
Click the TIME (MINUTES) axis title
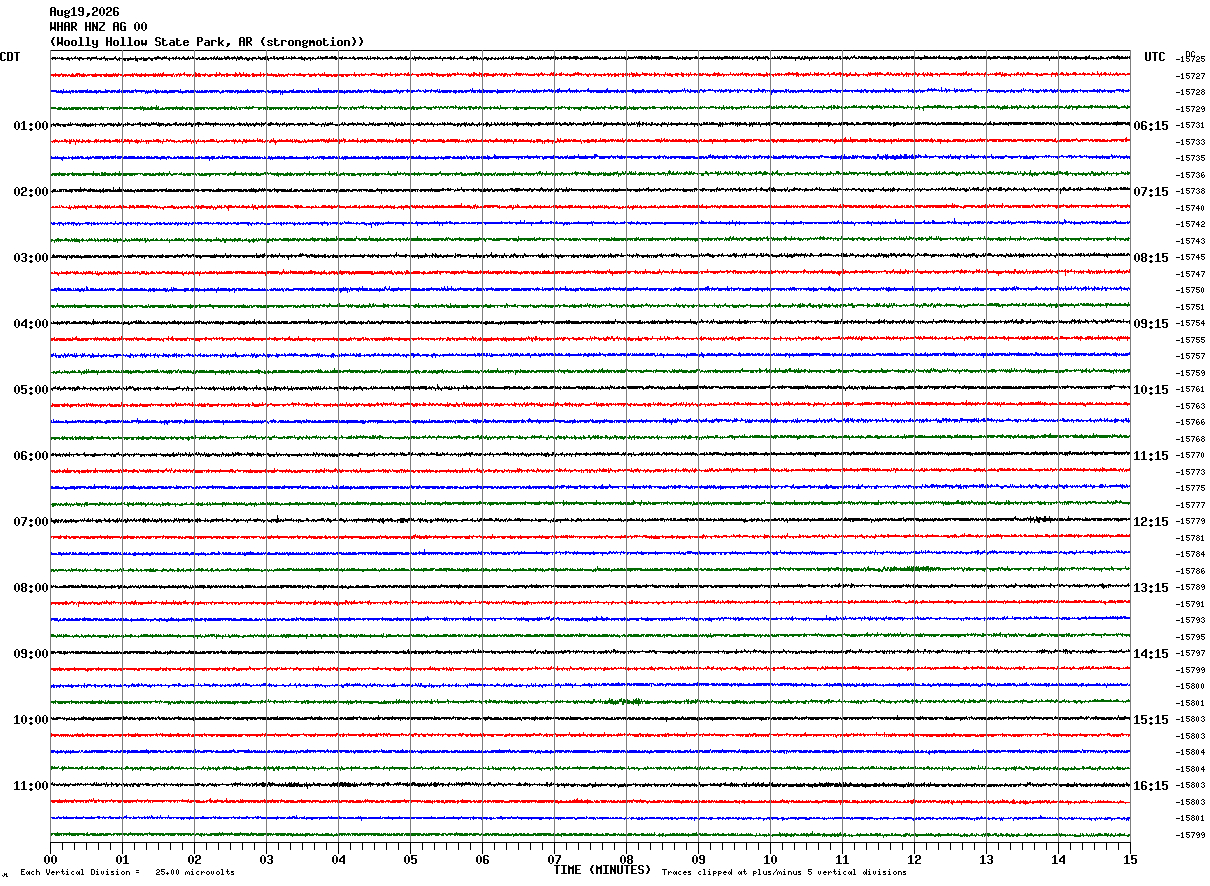pos(602,870)
